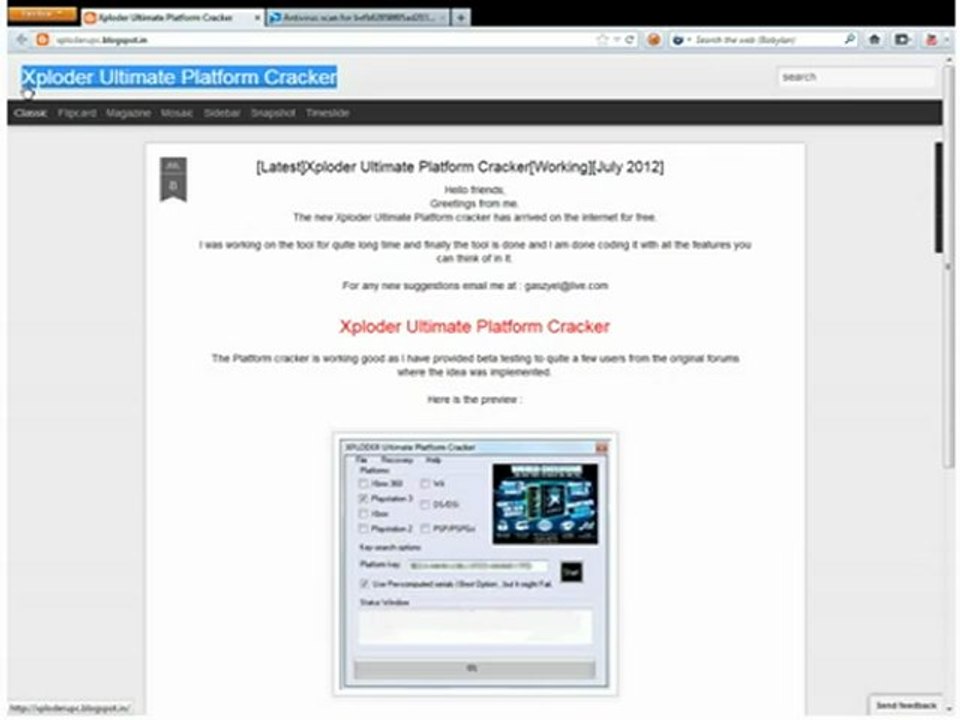Switch to the Antivirus scan browser tab
This screenshot has width=960, height=720.
click(x=359, y=18)
